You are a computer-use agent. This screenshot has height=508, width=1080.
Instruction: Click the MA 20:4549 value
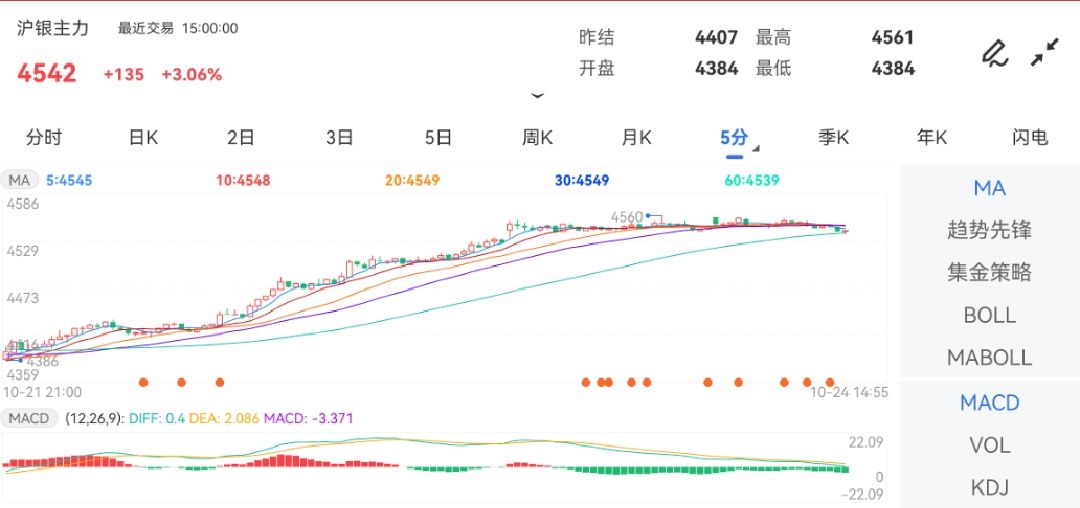coord(412,180)
